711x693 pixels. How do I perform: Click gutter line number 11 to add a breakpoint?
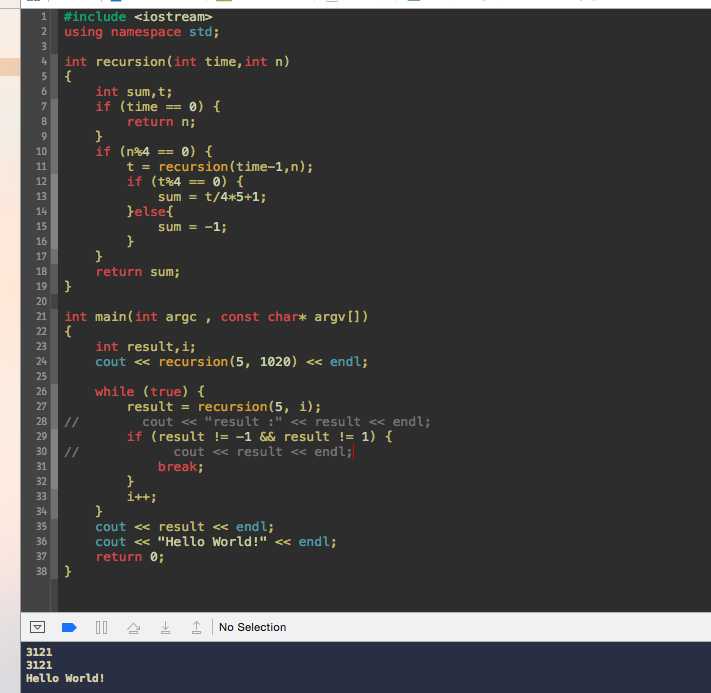click(x=41, y=166)
